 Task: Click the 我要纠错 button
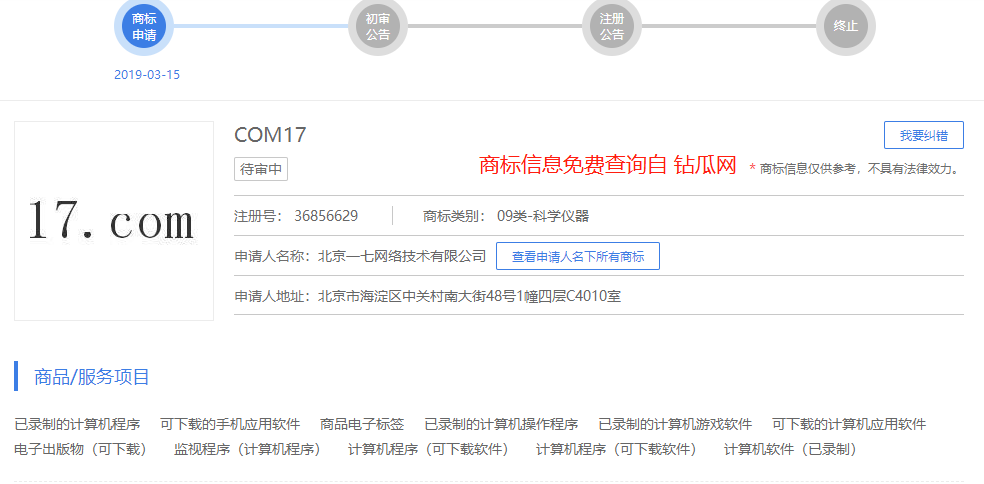(924, 135)
